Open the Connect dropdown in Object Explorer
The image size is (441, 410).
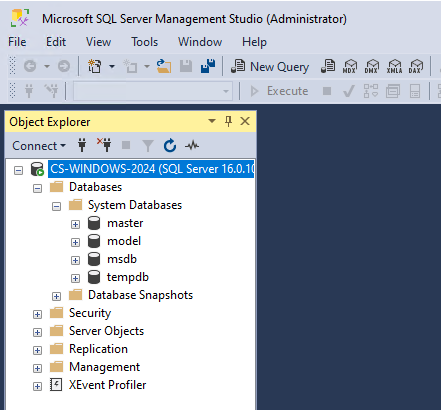click(39, 146)
